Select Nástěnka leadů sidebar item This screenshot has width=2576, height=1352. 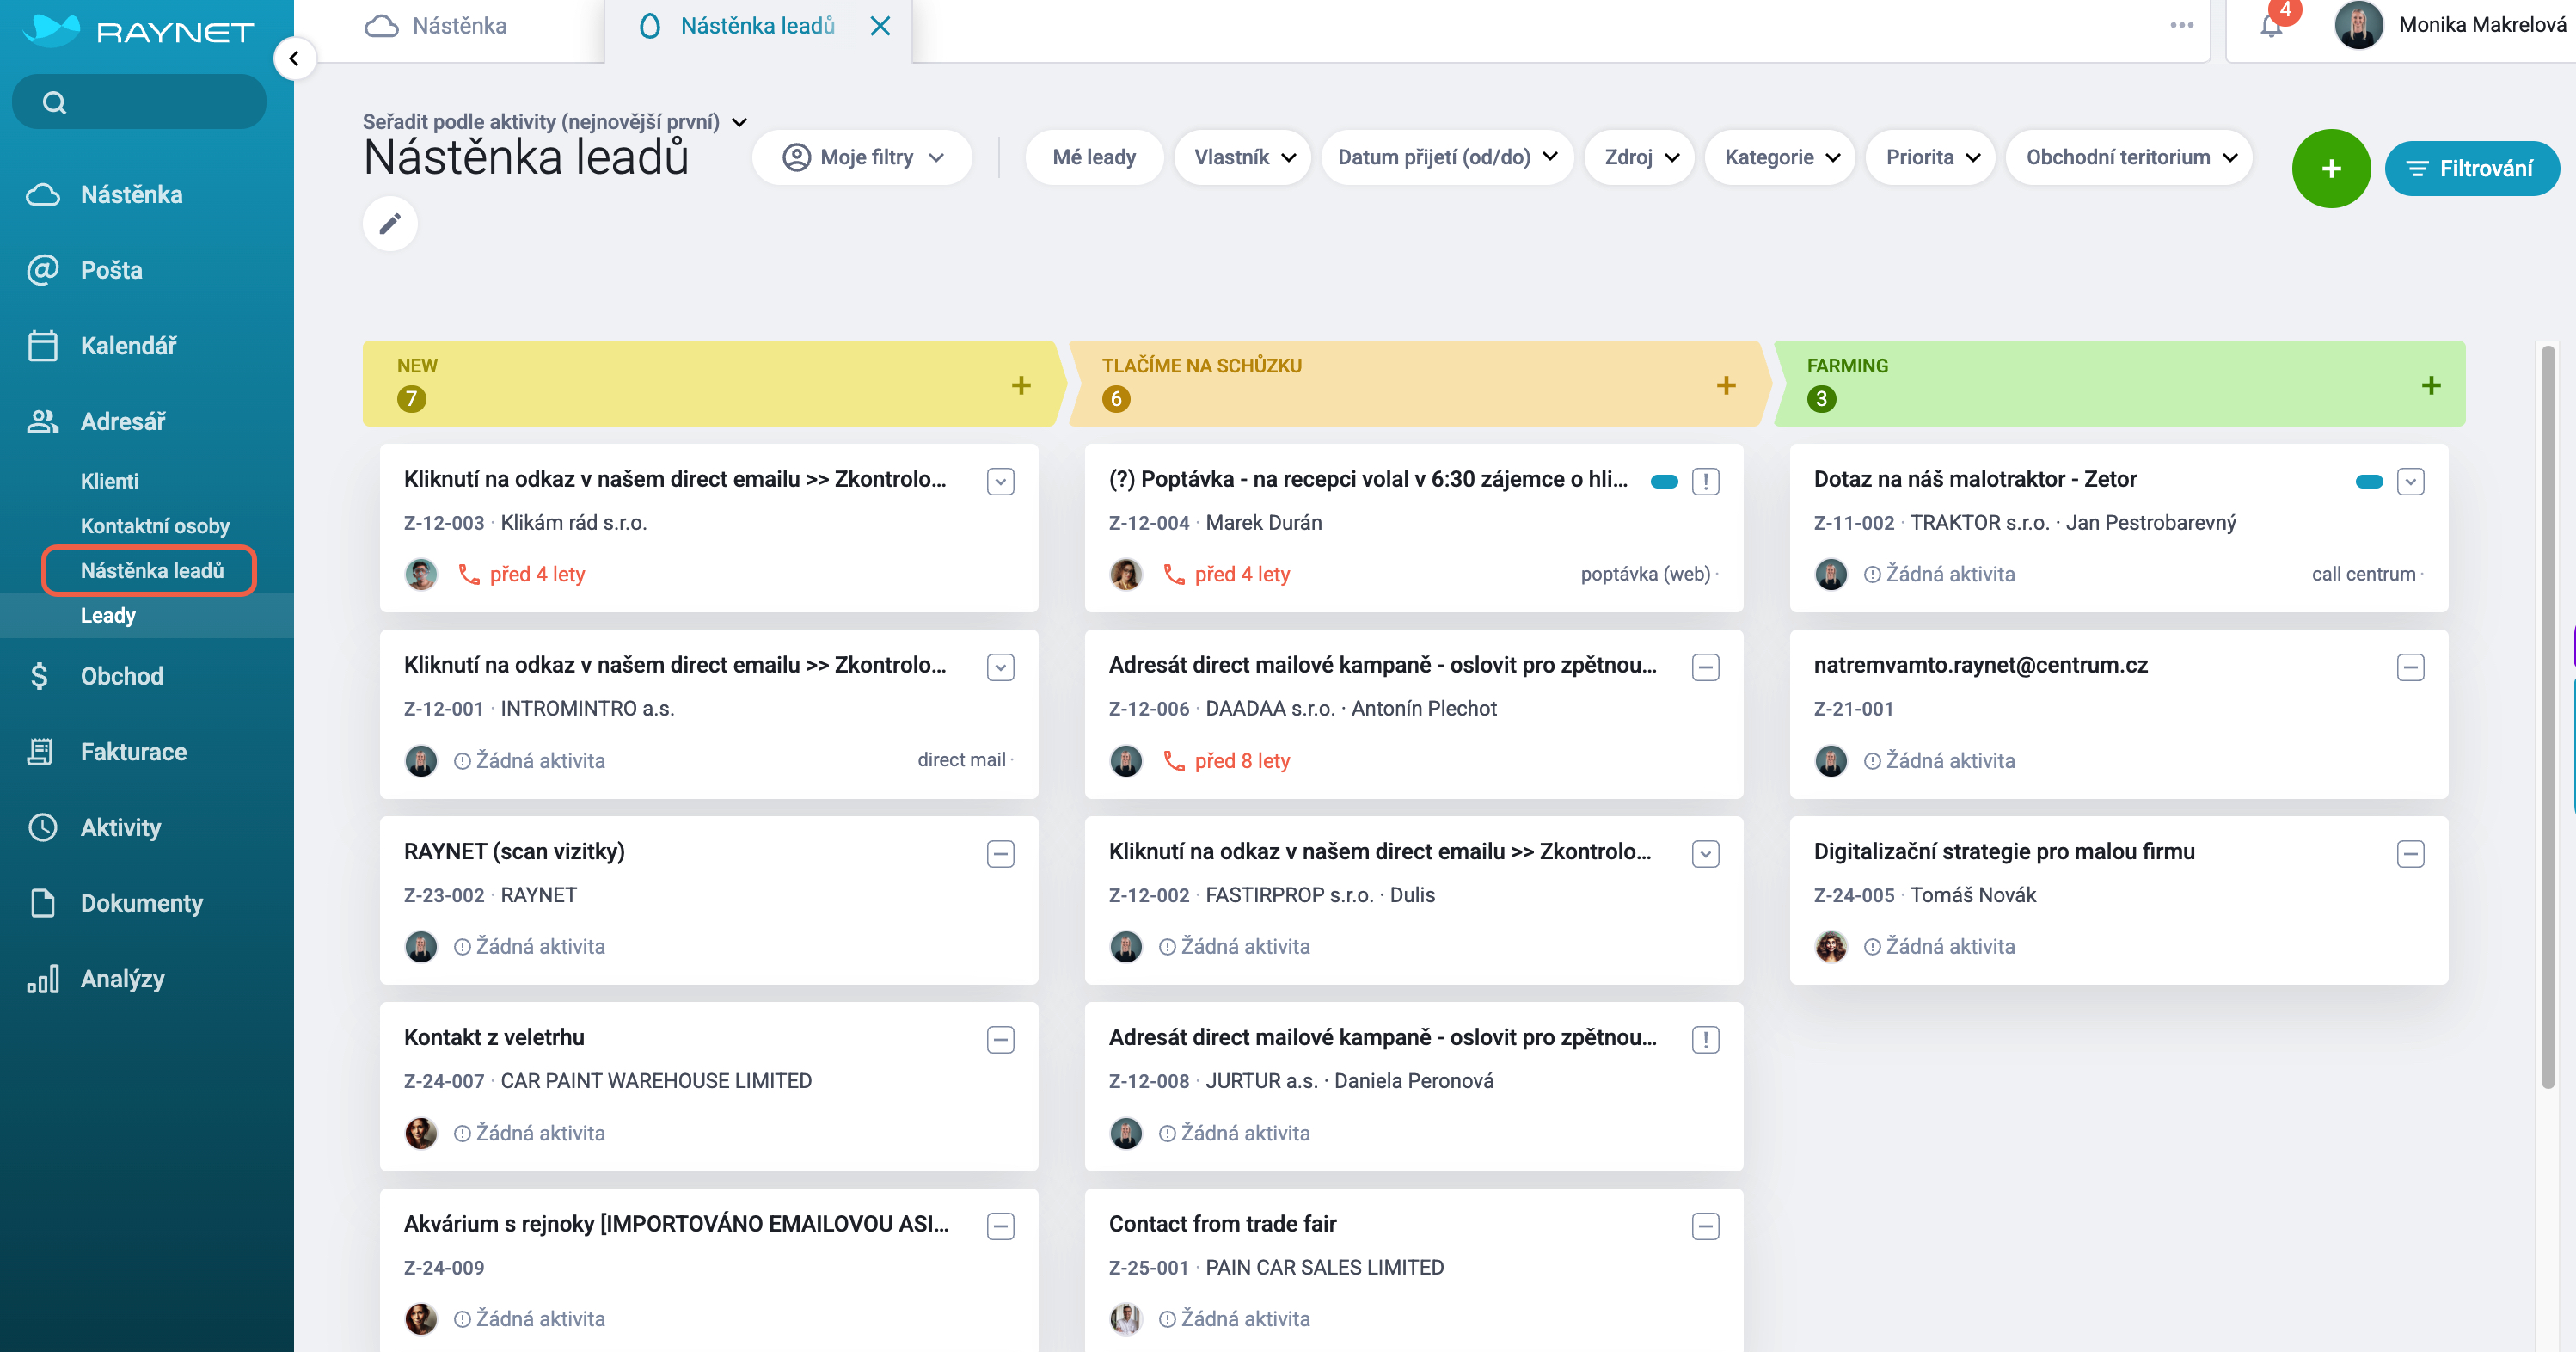152,570
